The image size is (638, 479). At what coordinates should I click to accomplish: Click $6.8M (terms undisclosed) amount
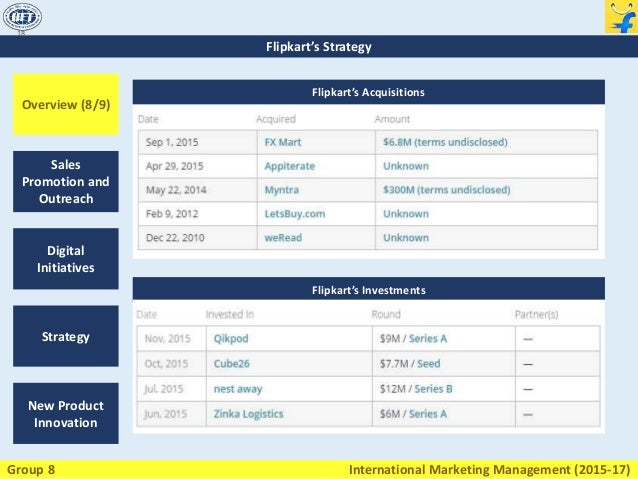[x=446, y=142]
